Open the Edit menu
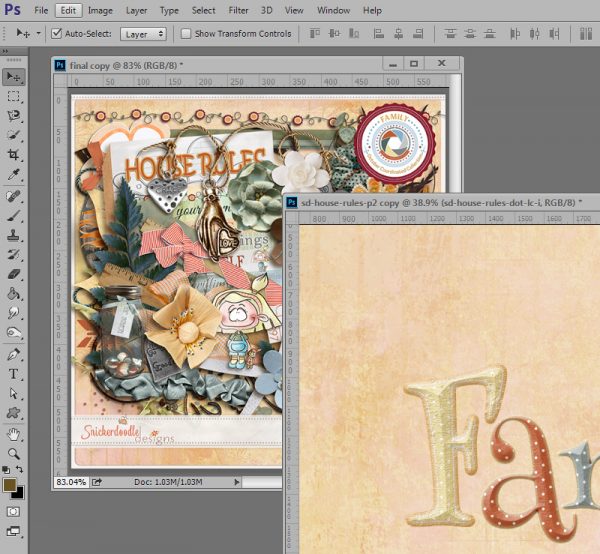 (68, 10)
